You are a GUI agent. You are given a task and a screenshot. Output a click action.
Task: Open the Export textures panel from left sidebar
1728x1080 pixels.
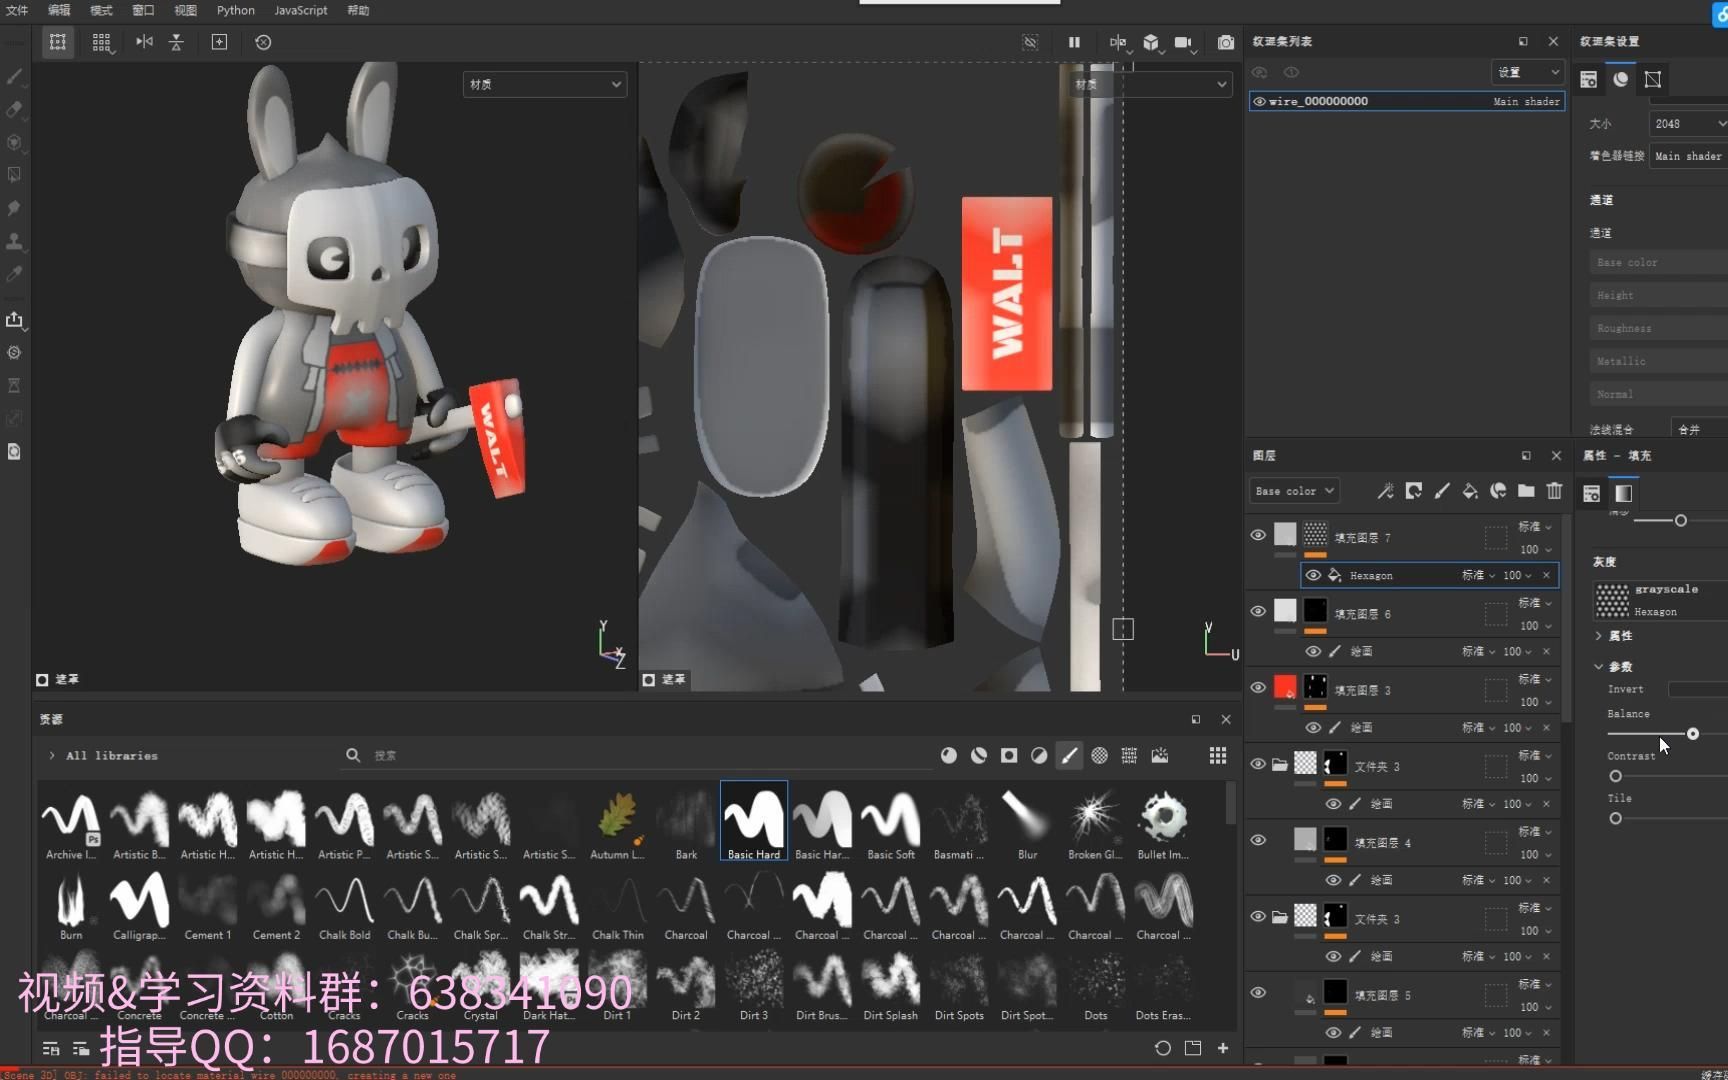pyautogui.click(x=14, y=320)
